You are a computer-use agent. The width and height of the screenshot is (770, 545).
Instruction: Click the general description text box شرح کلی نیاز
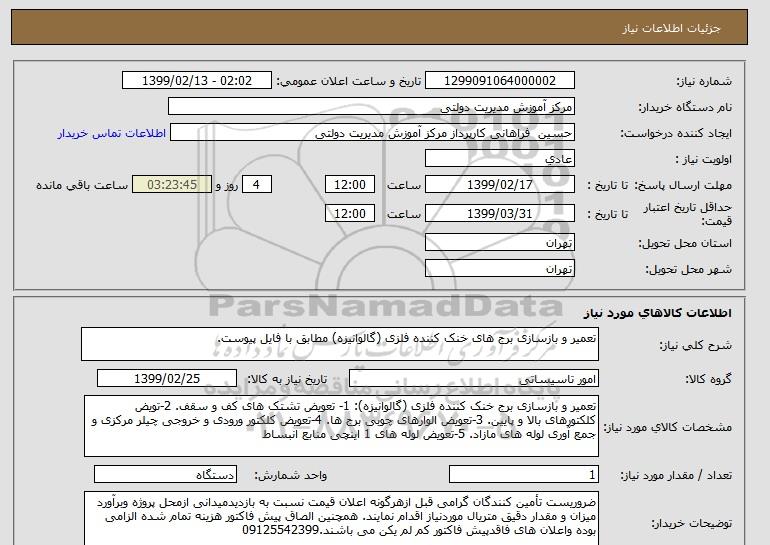pyautogui.click(x=340, y=344)
